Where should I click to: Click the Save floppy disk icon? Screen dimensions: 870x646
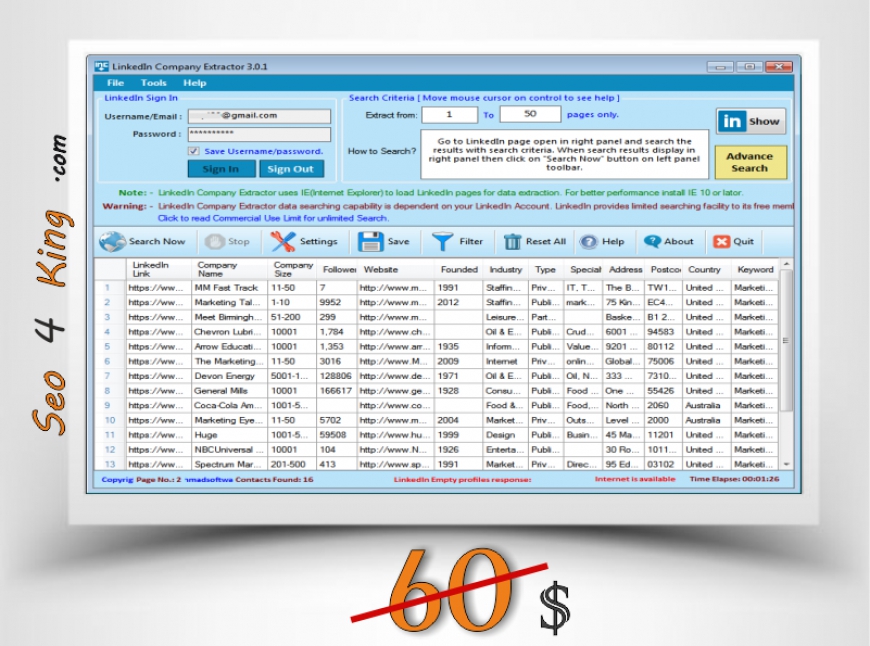370,241
